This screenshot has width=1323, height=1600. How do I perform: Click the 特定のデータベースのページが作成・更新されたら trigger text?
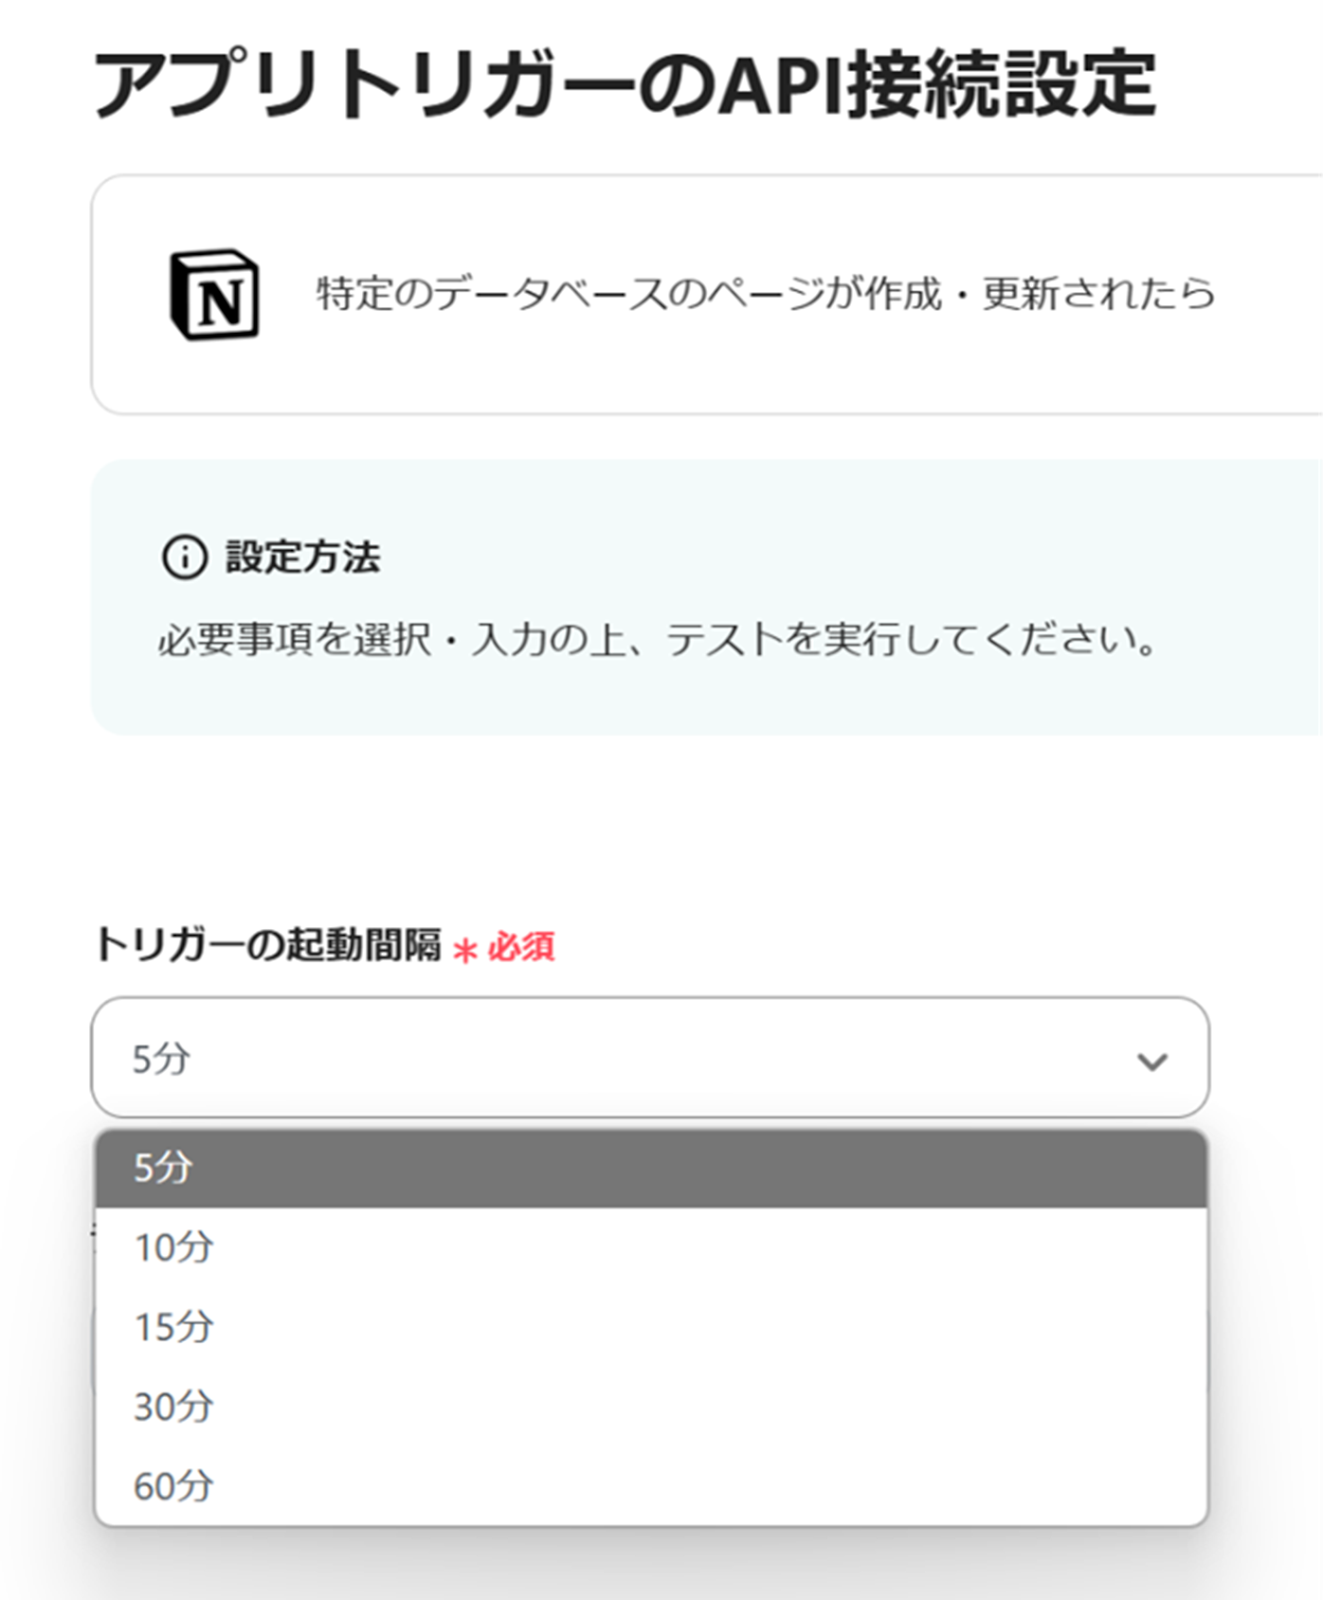[x=765, y=294]
